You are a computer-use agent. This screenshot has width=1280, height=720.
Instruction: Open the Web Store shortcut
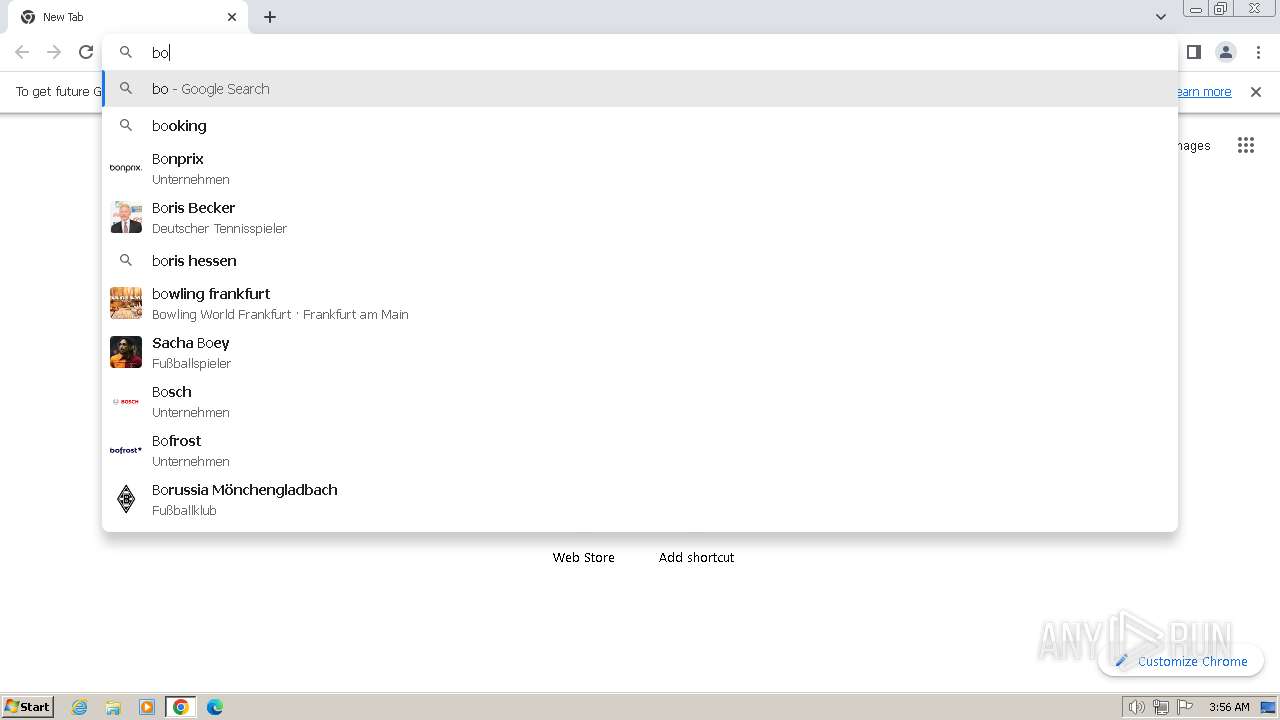(x=584, y=557)
